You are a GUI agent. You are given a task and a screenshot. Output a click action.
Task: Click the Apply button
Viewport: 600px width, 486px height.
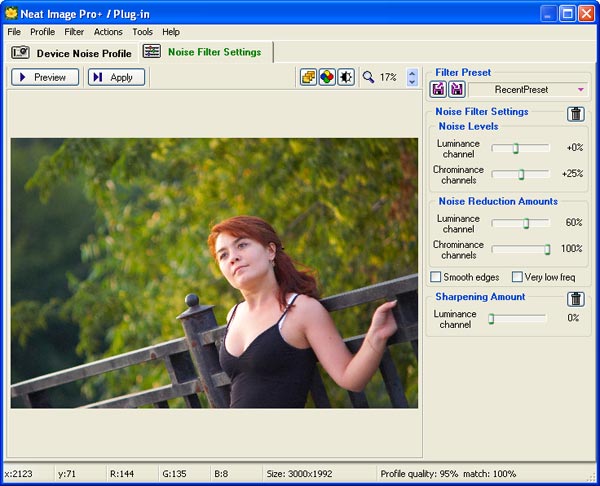coord(116,77)
